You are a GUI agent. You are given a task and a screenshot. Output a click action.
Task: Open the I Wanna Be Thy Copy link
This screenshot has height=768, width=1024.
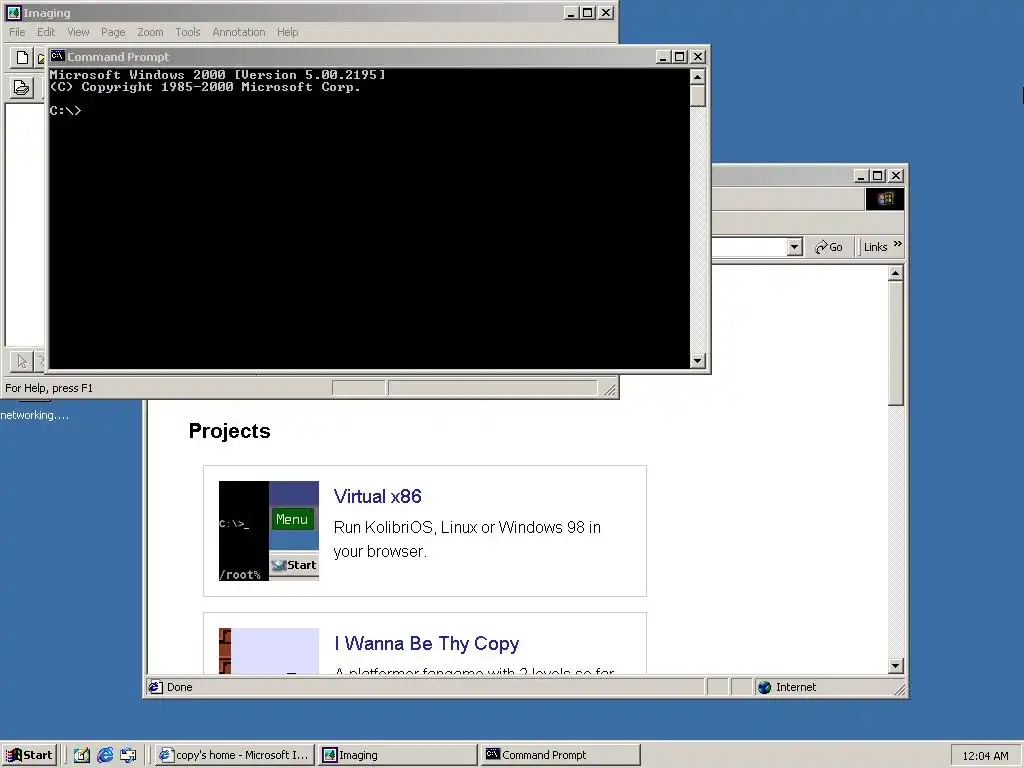coord(426,644)
